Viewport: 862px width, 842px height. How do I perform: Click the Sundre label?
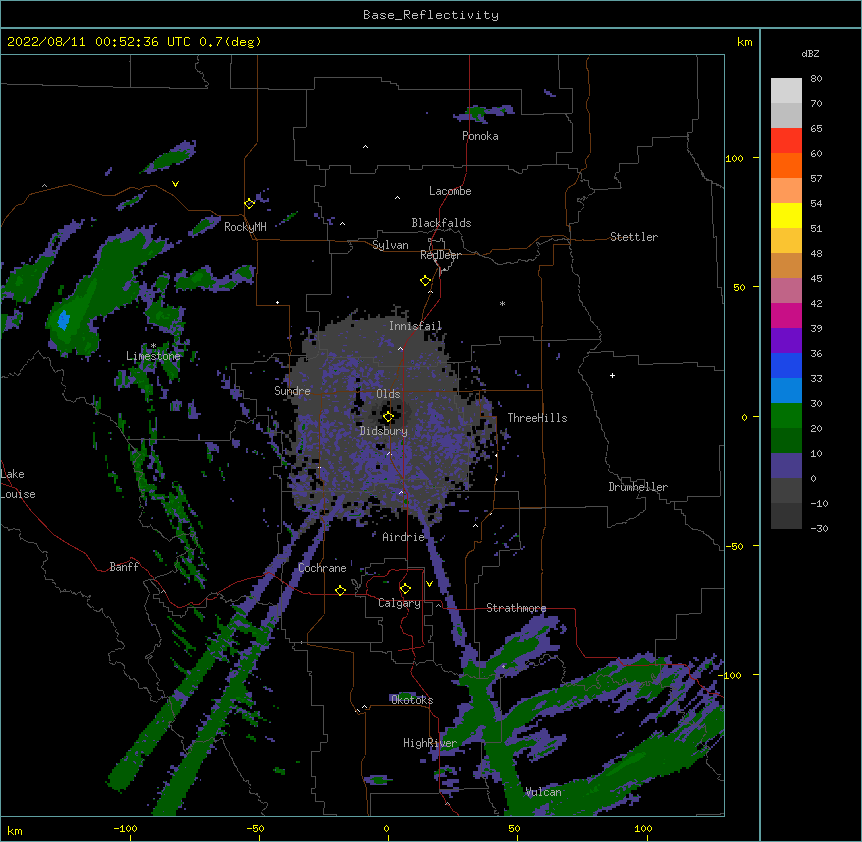(292, 391)
